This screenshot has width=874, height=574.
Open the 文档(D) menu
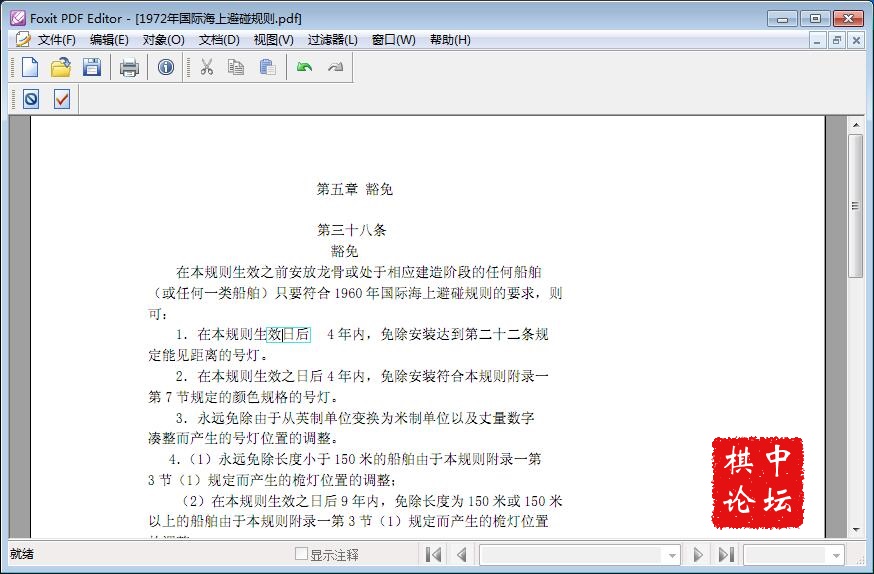[x=219, y=40]
